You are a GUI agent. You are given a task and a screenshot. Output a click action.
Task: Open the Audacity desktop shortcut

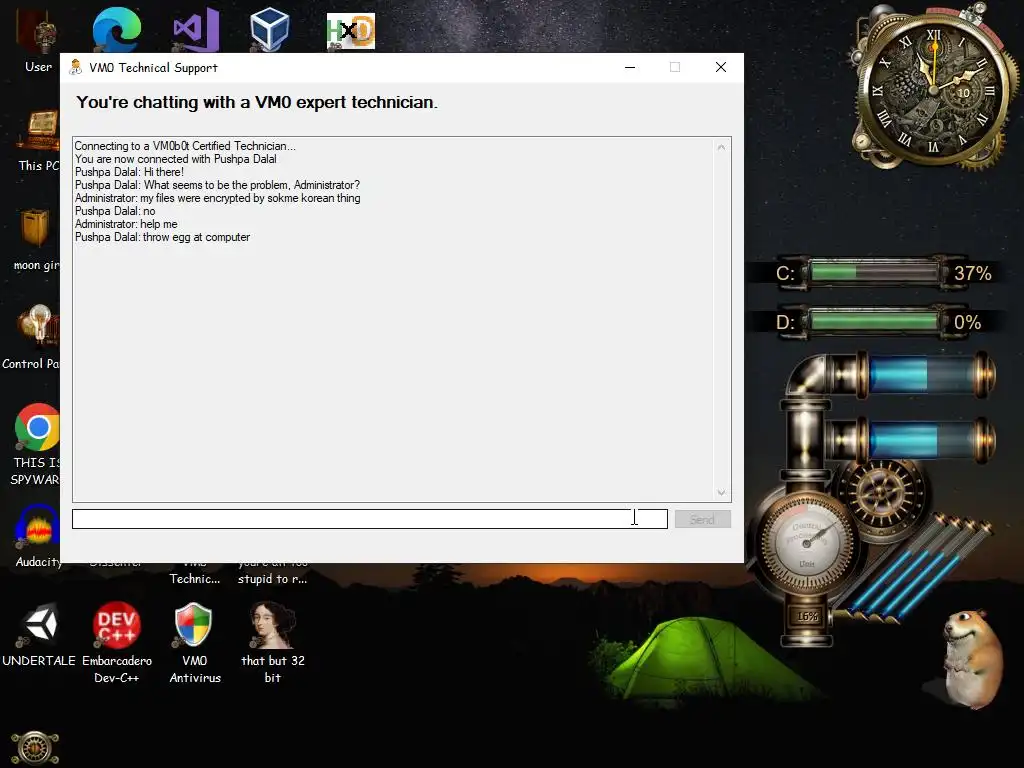point(37,536)
